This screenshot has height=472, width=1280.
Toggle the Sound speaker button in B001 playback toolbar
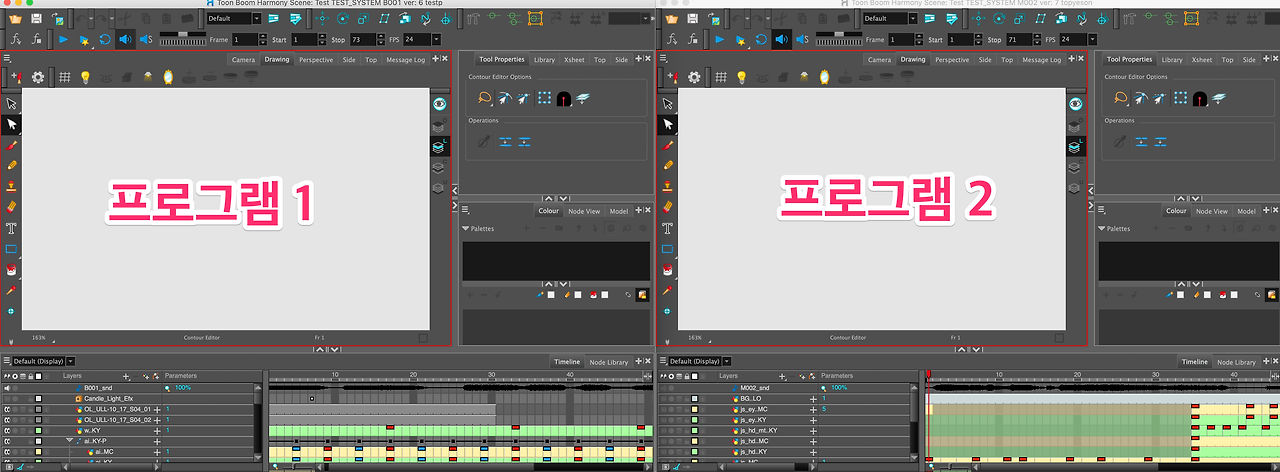tap(125, 39)
